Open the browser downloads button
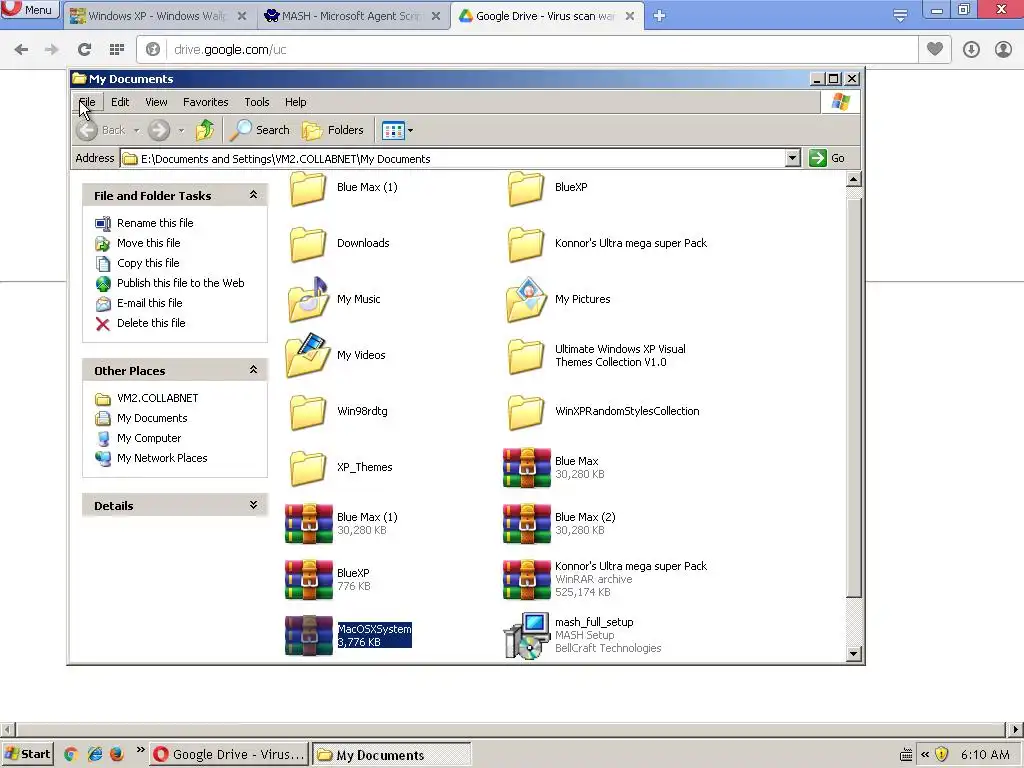Viewport: 1024px width, 768px height. tap(971, 49)
